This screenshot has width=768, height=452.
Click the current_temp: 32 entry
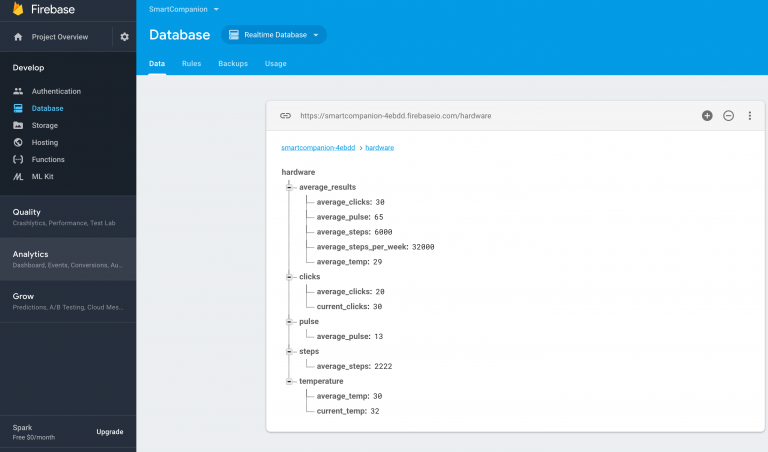tap(348, 411)
